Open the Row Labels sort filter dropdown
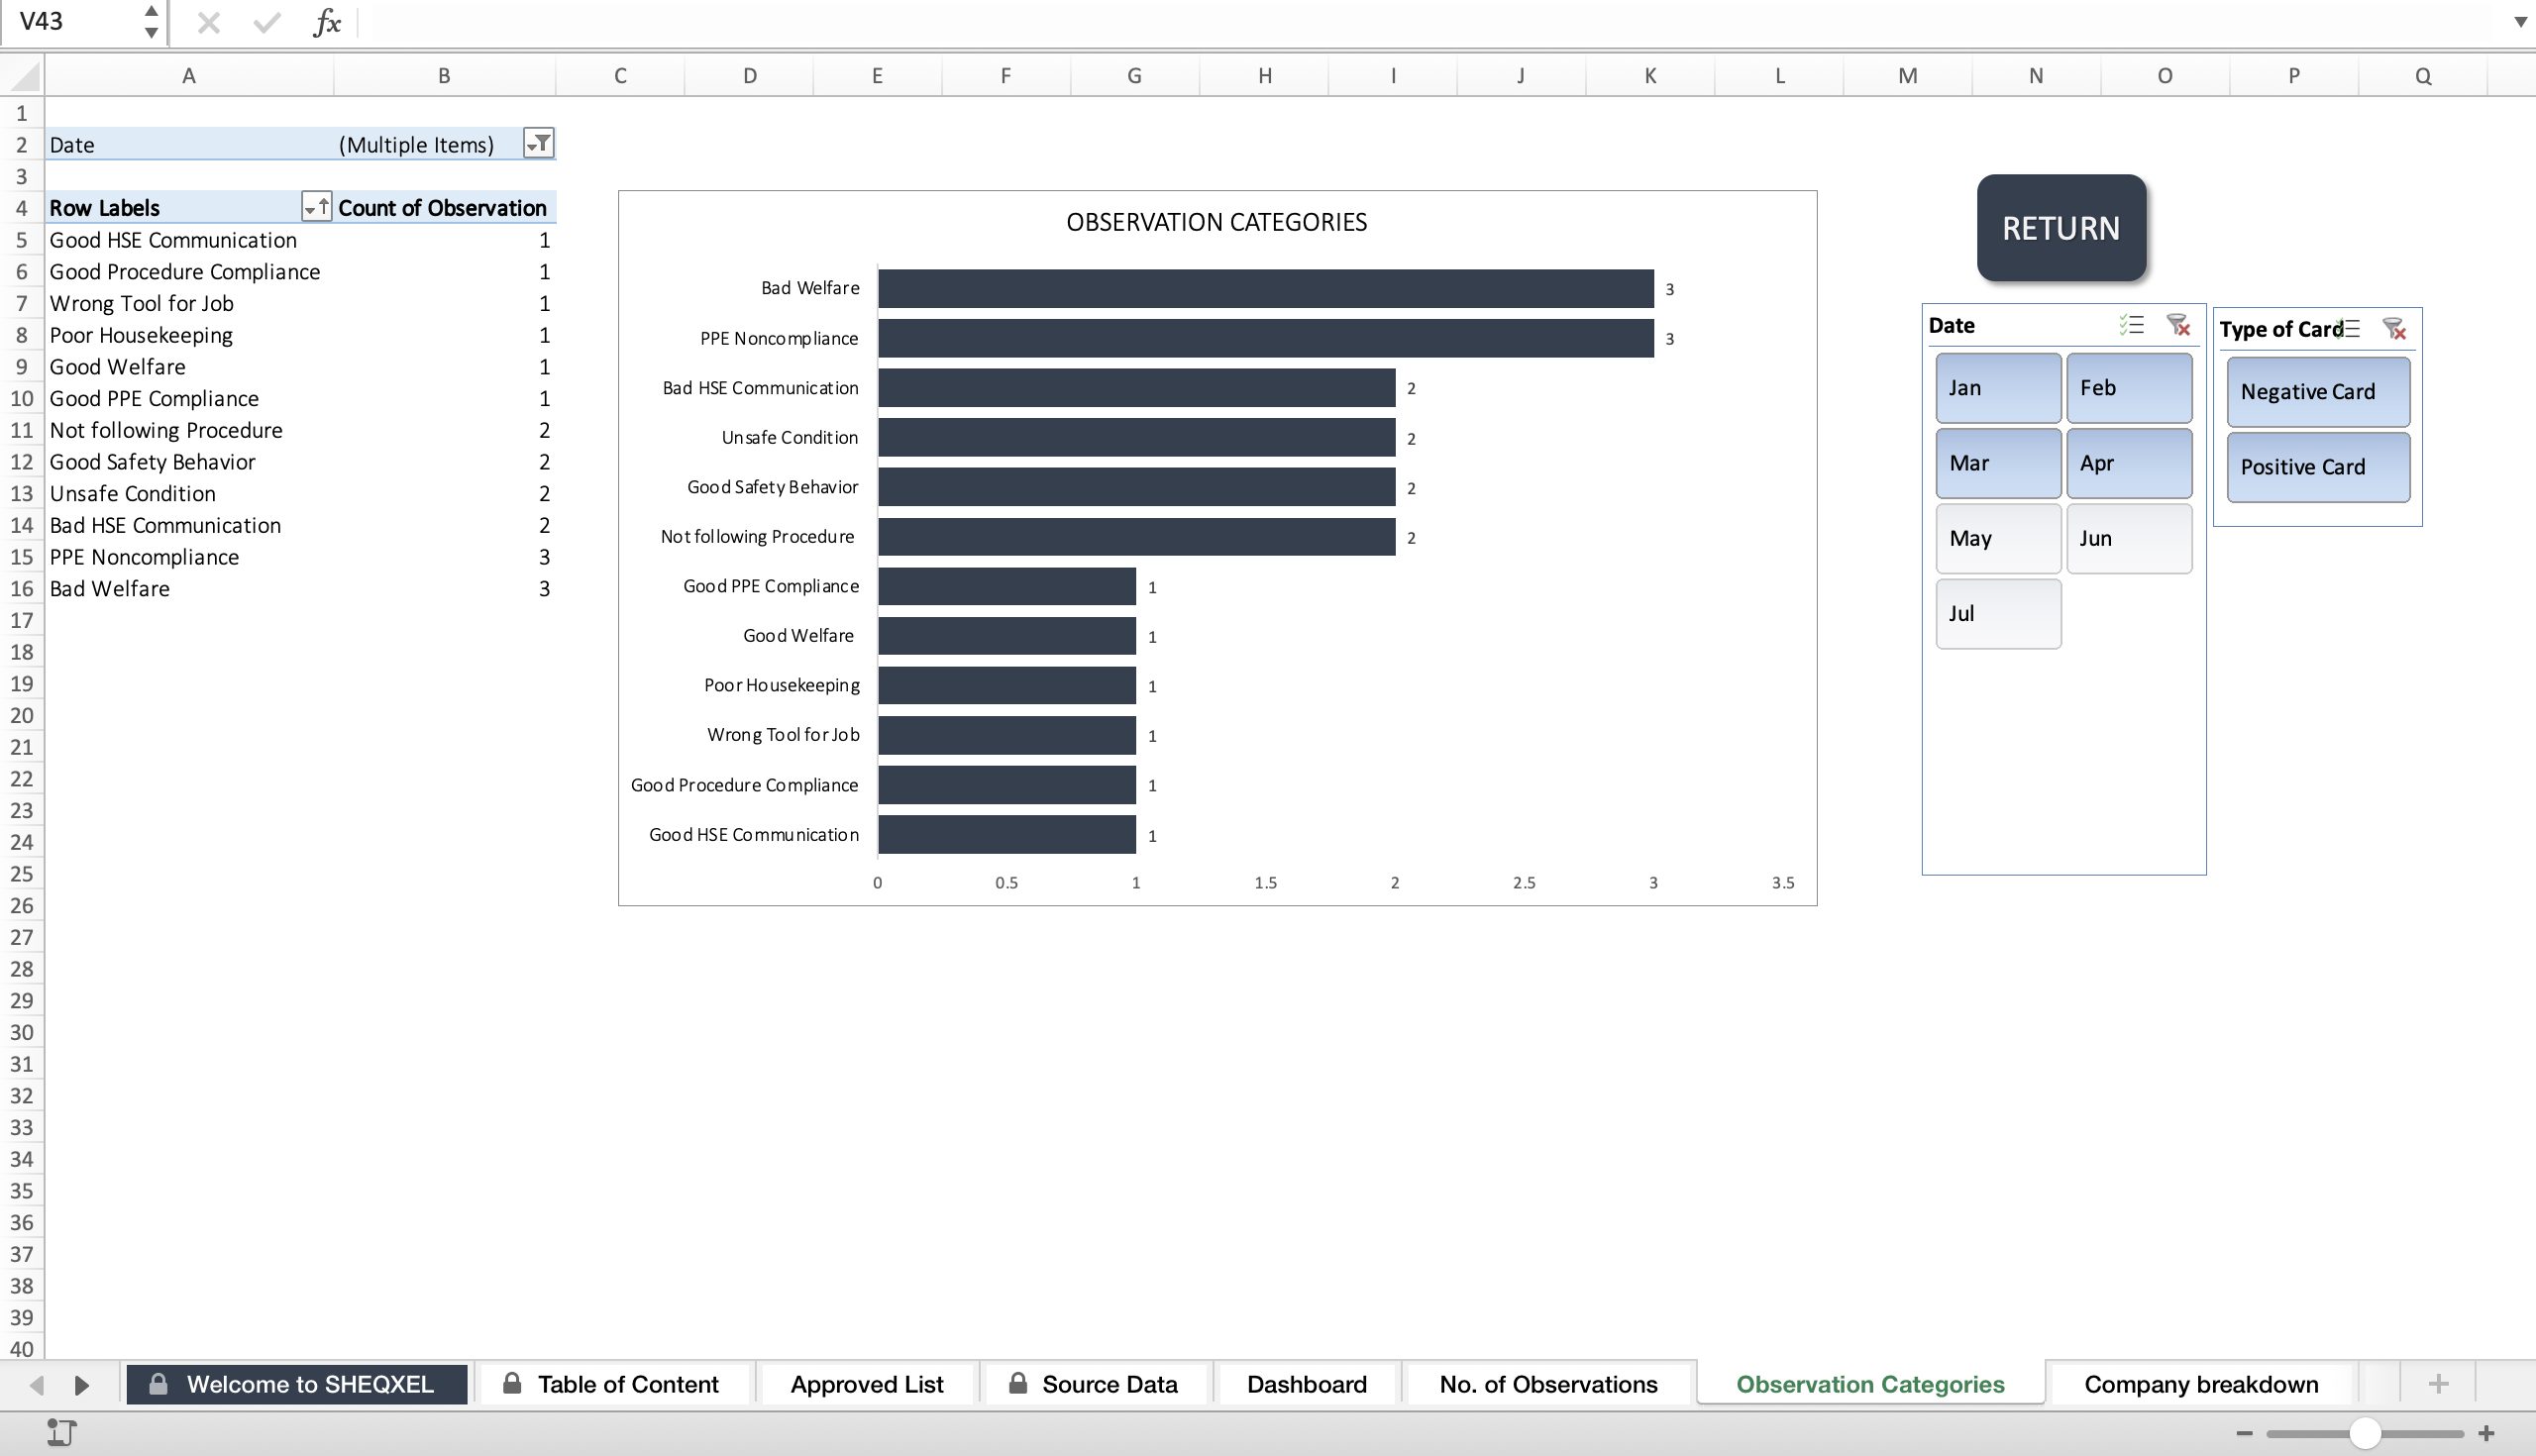 (x=316, y=207)
